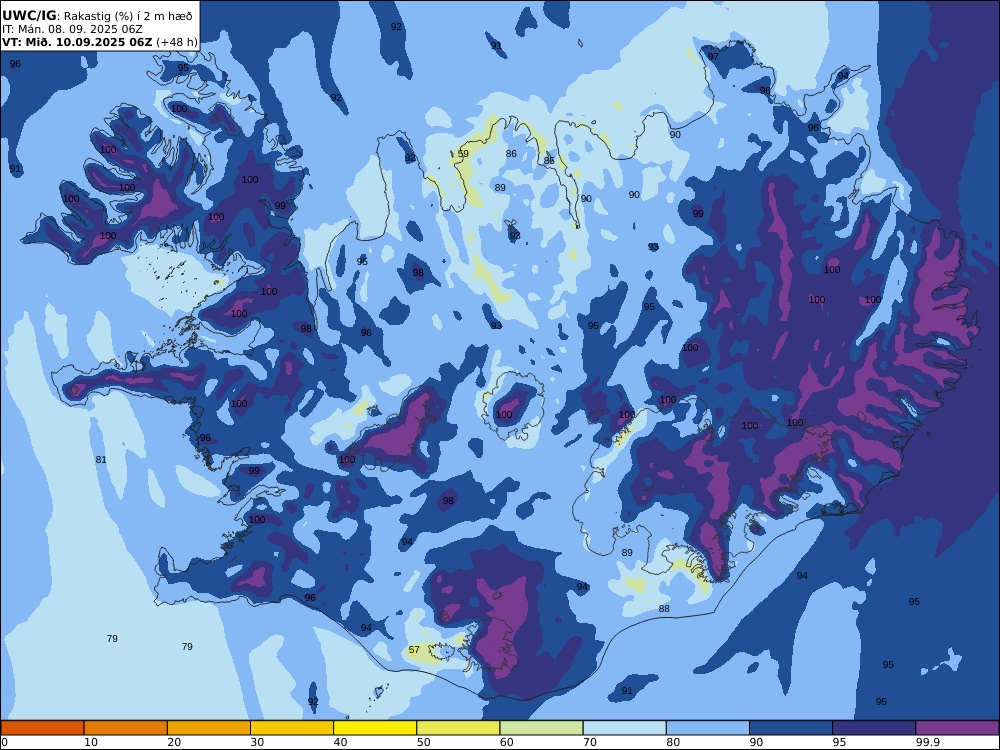This screenshot has width=1000, height=750.
Task: Select the bright yellow 40–50 legend swatch
Action: (375, 728)
